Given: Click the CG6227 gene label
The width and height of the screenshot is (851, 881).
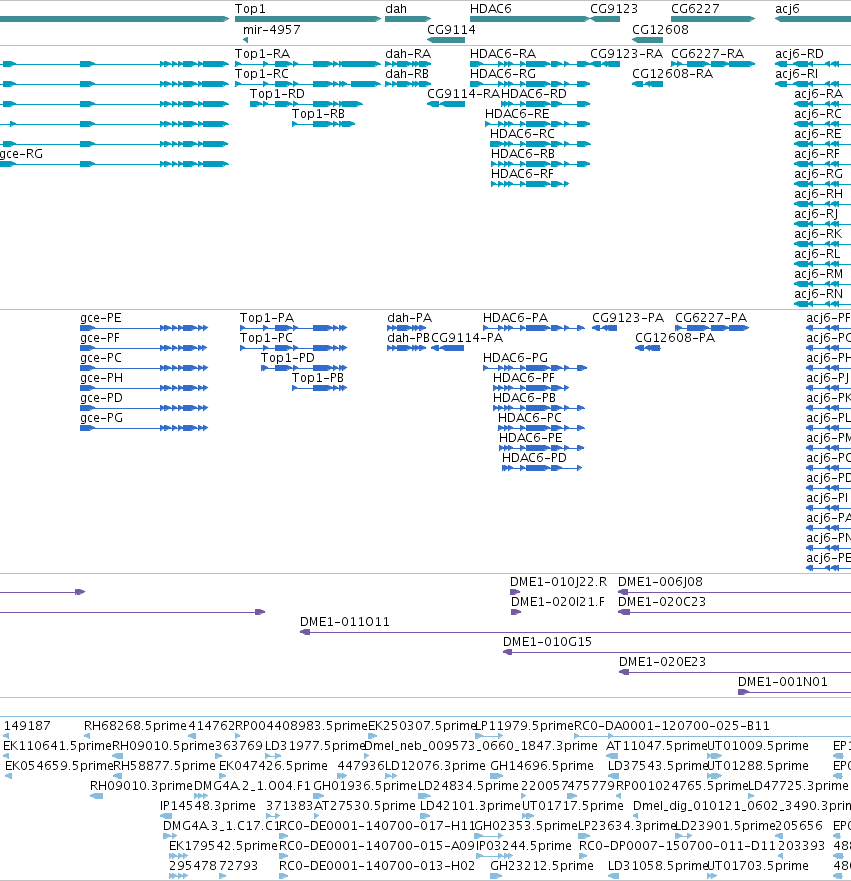Looking at the screenshot, I should (x=695, y=9).
